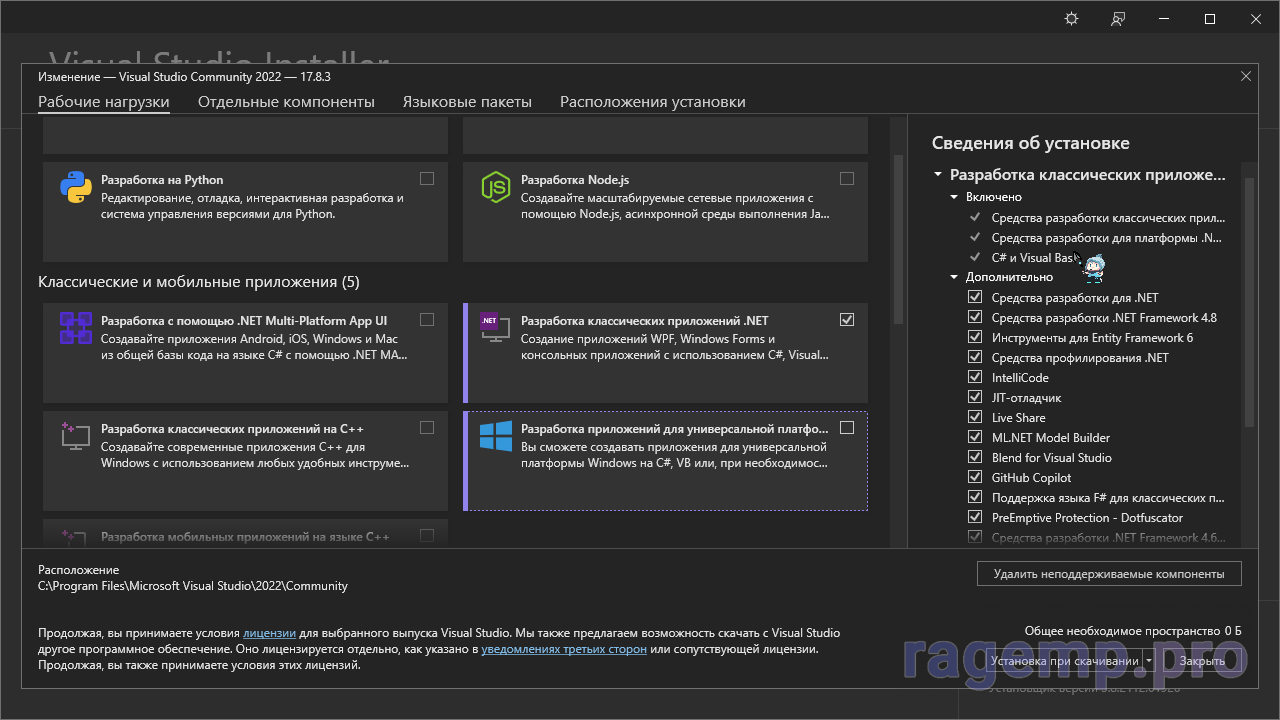
Task: Click the feedback icon in title bar
Action: [1118, 19]
